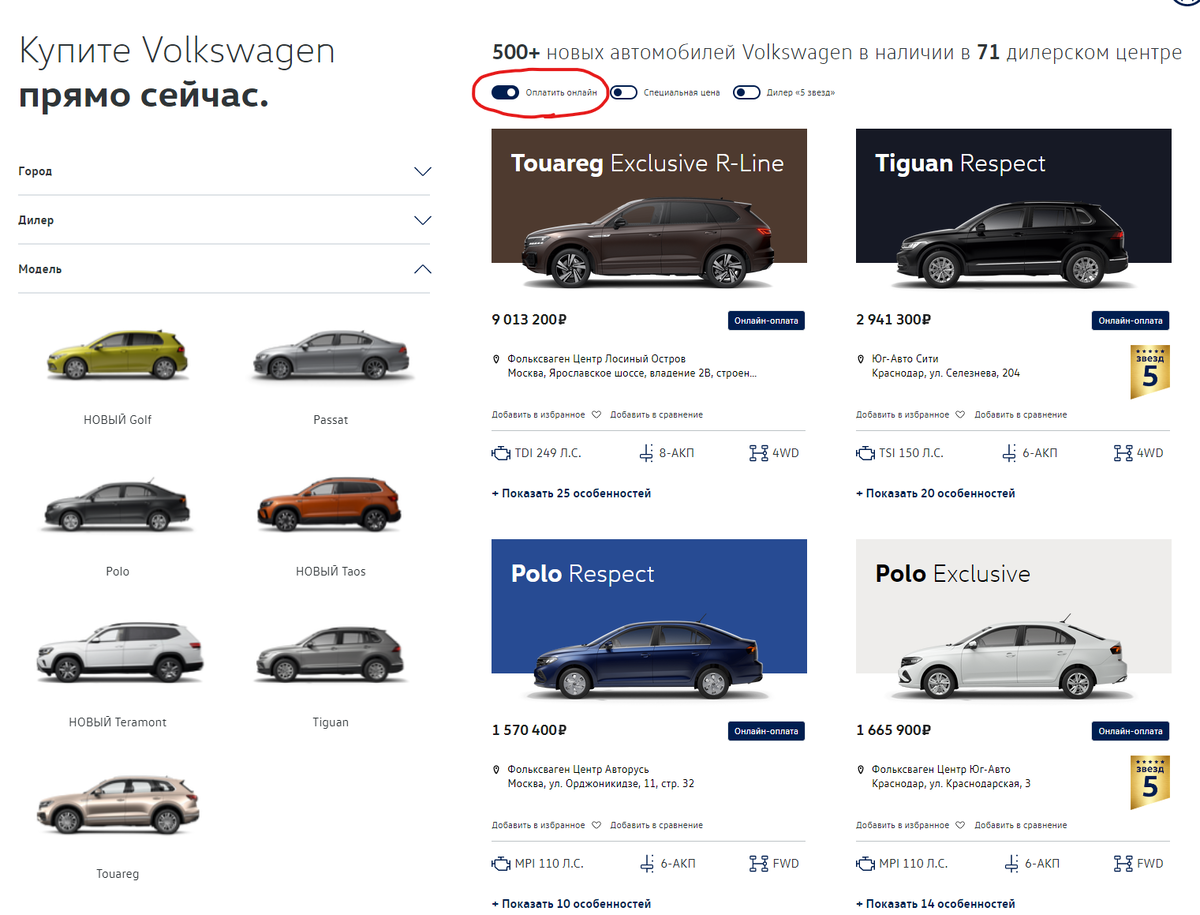Click the drivetrain icon on Touareg card
1200x915 pixels.
tap(759, 453)
